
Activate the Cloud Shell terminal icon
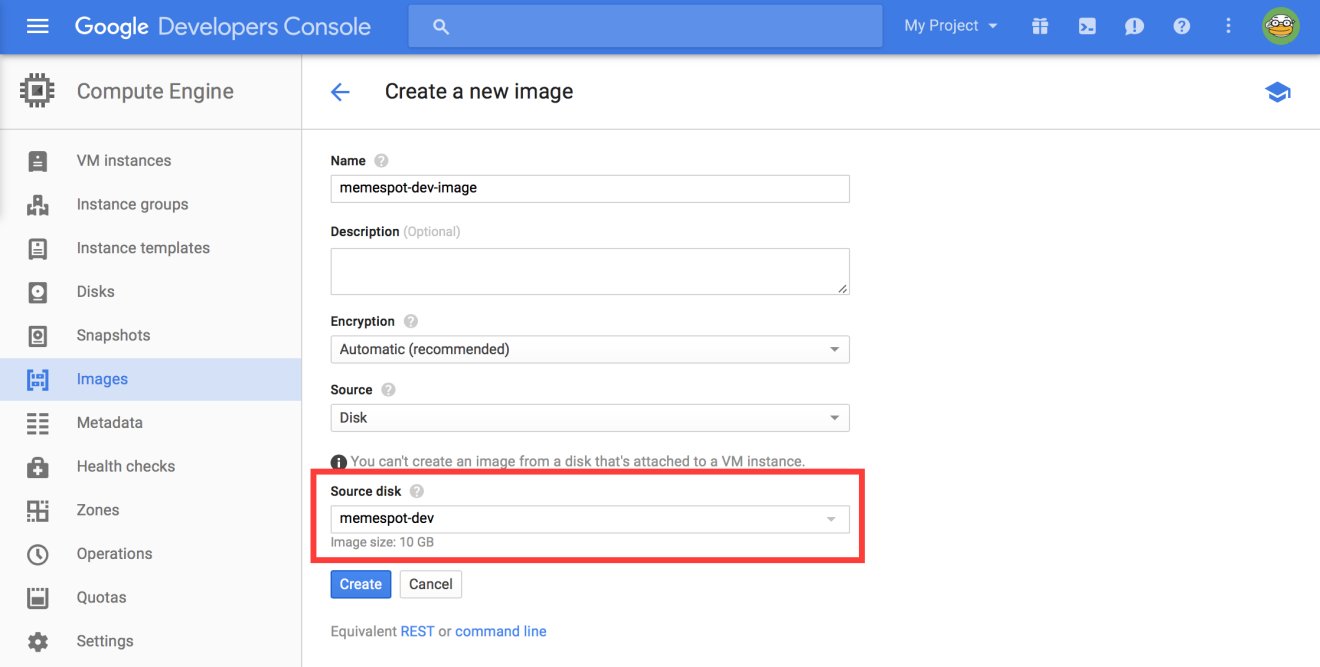1087,26
